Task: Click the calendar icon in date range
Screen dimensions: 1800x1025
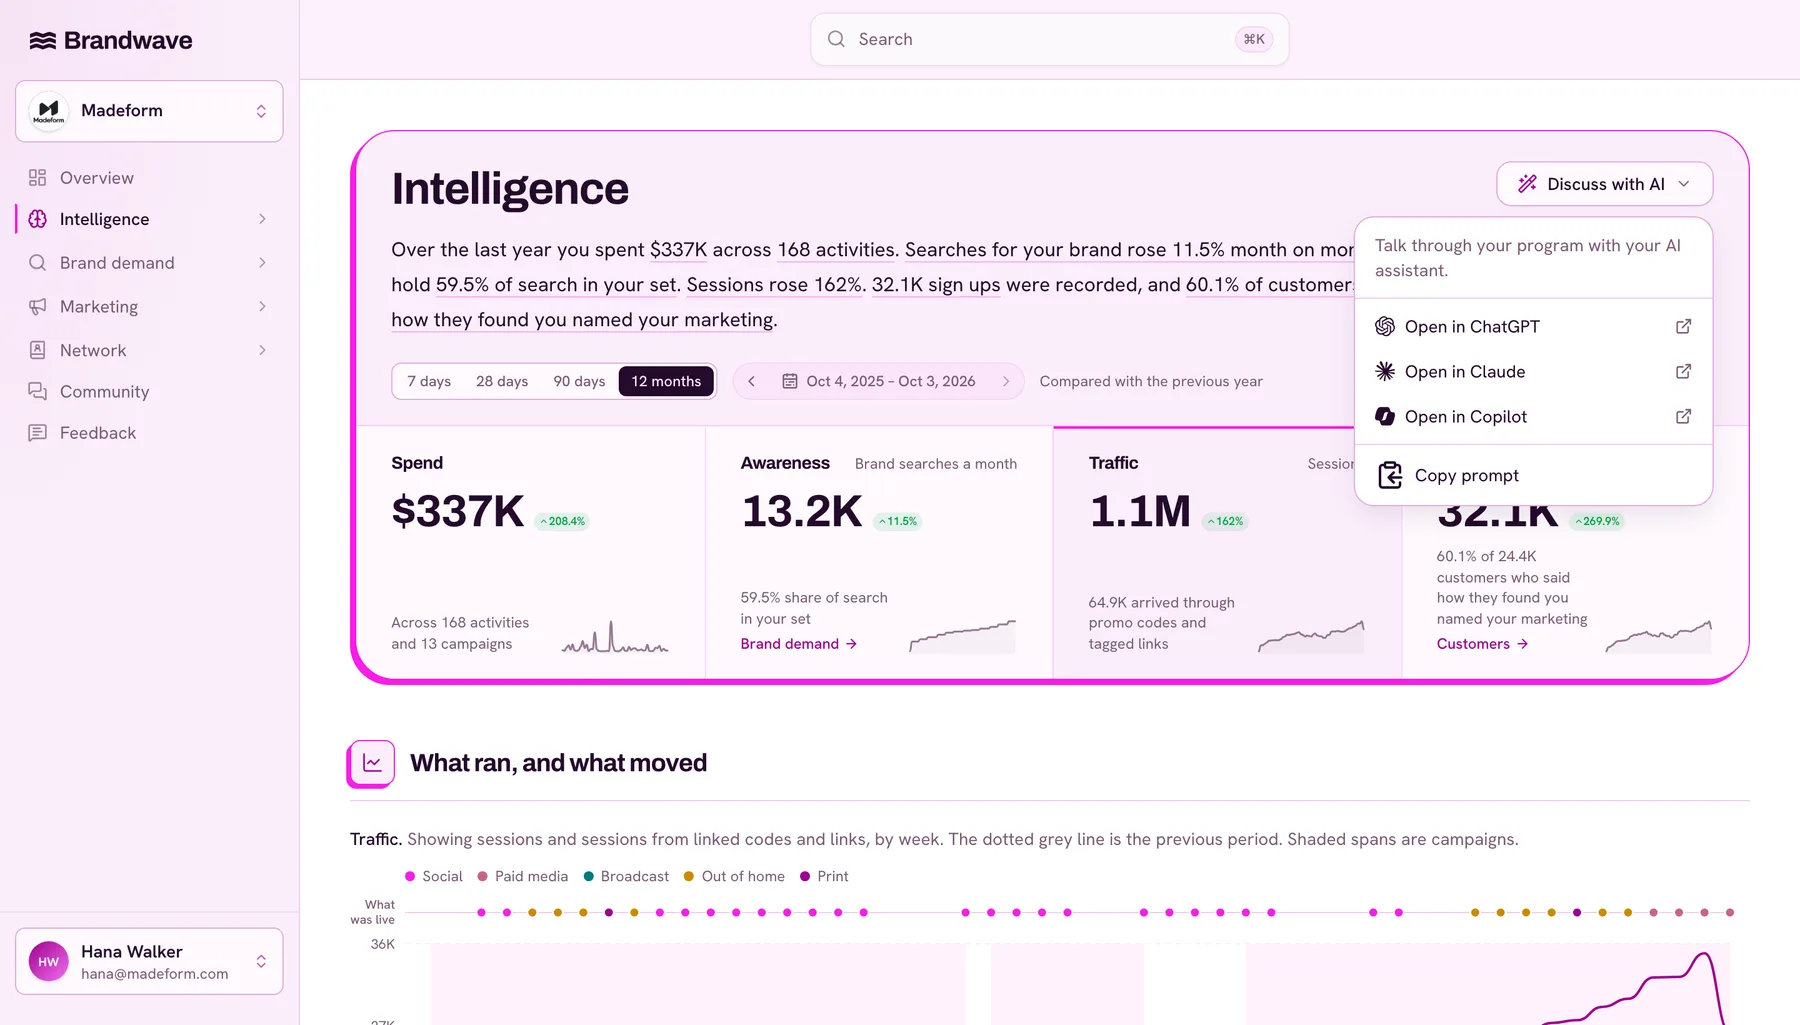Action: coord(790,381)
